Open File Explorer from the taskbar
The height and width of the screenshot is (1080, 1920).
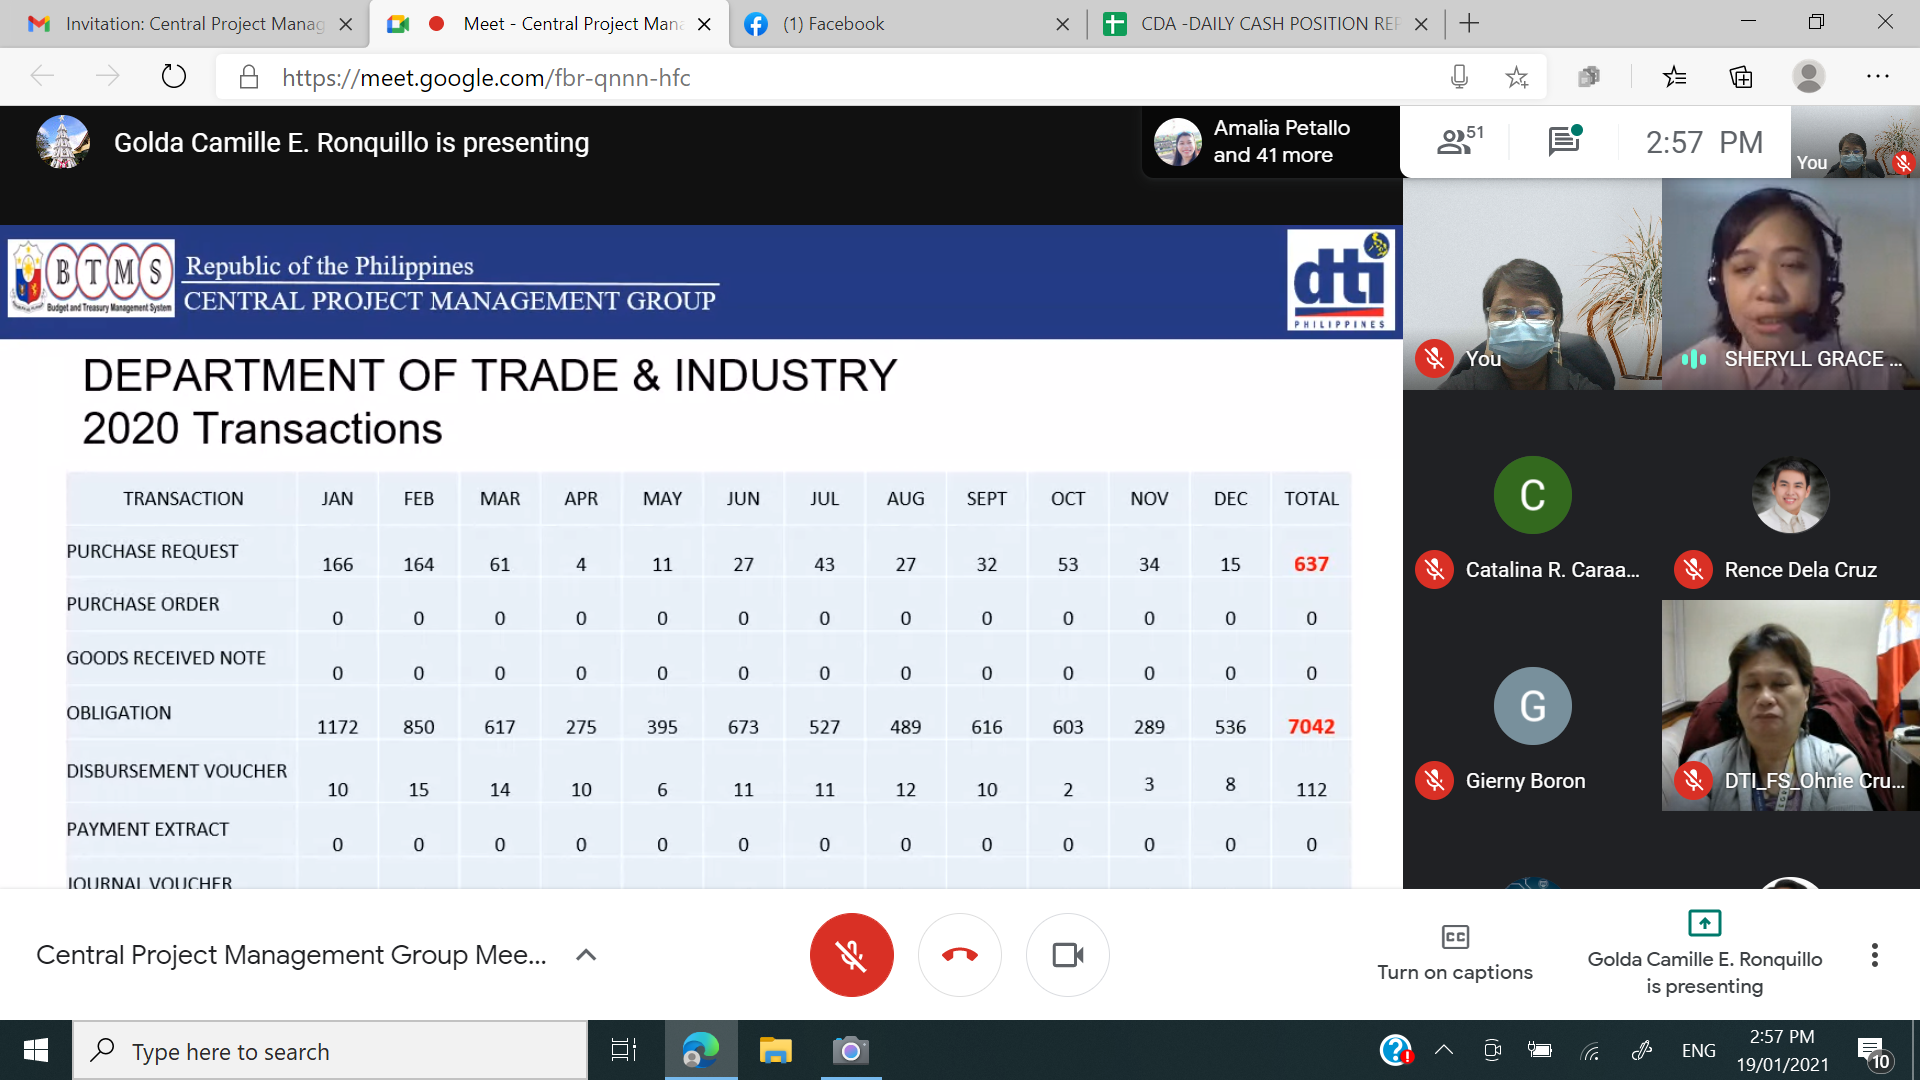tap(775, 1050)
